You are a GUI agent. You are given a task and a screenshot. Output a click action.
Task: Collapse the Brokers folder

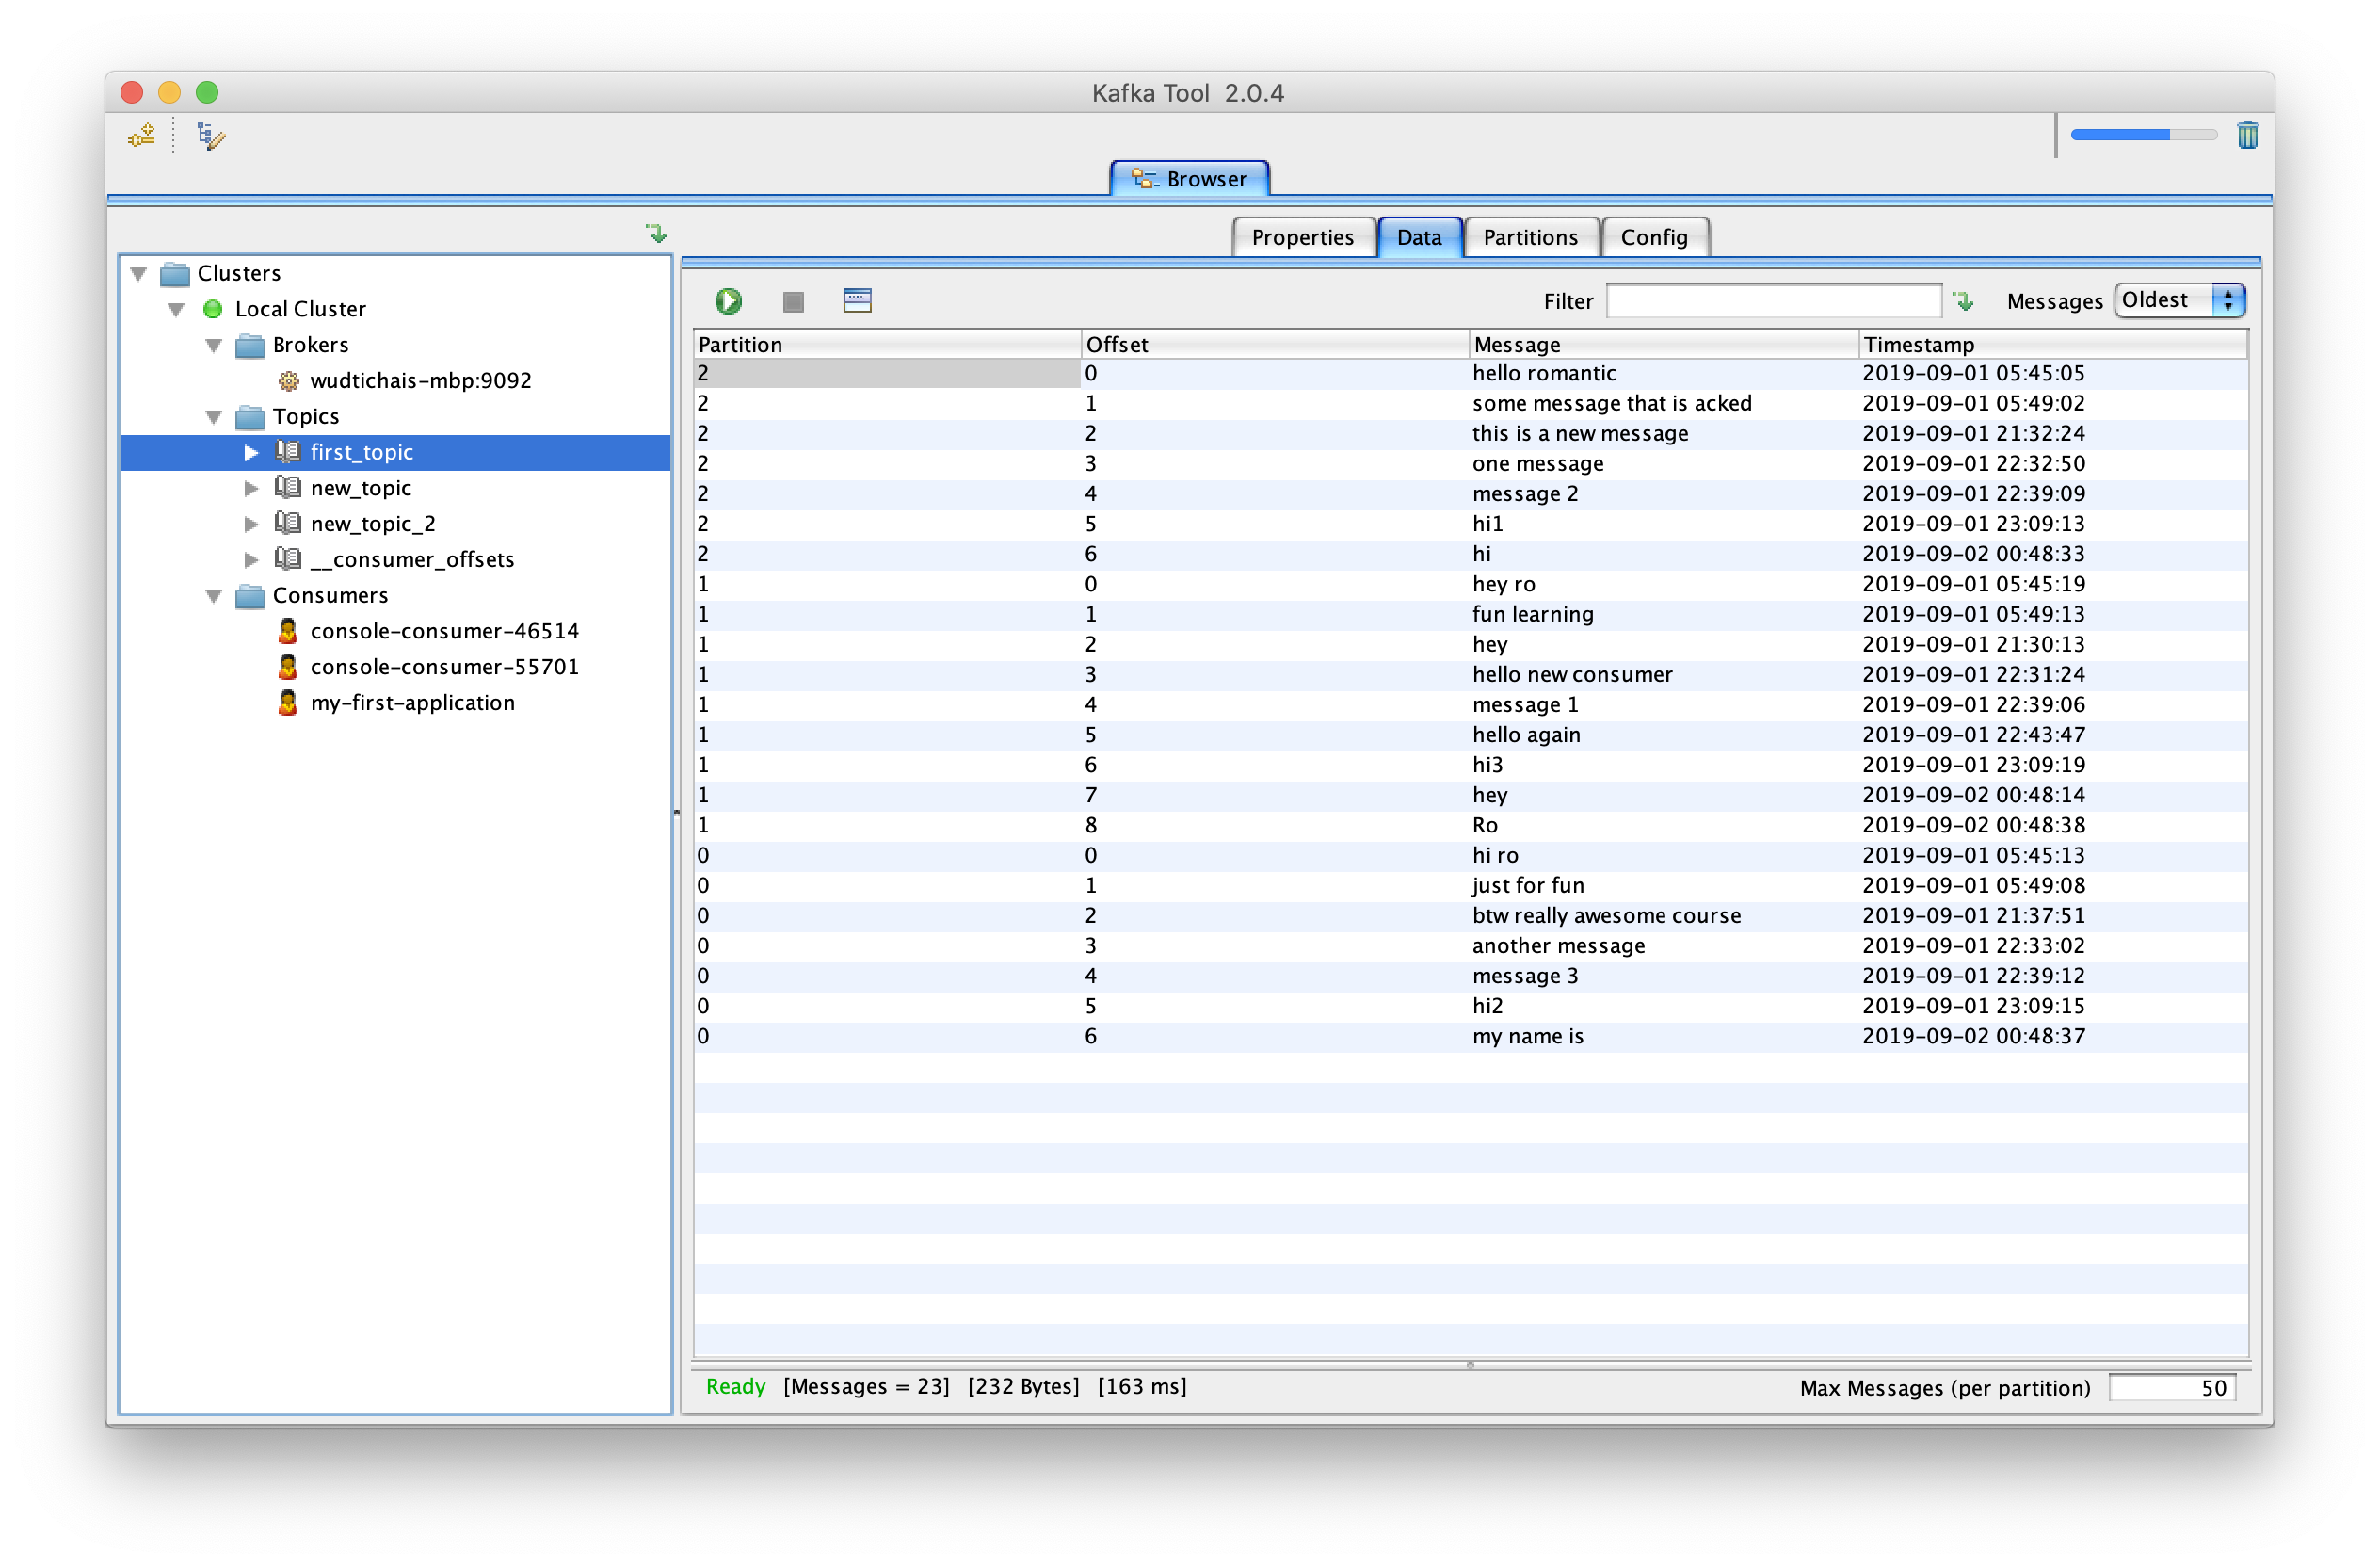(214, 346)
